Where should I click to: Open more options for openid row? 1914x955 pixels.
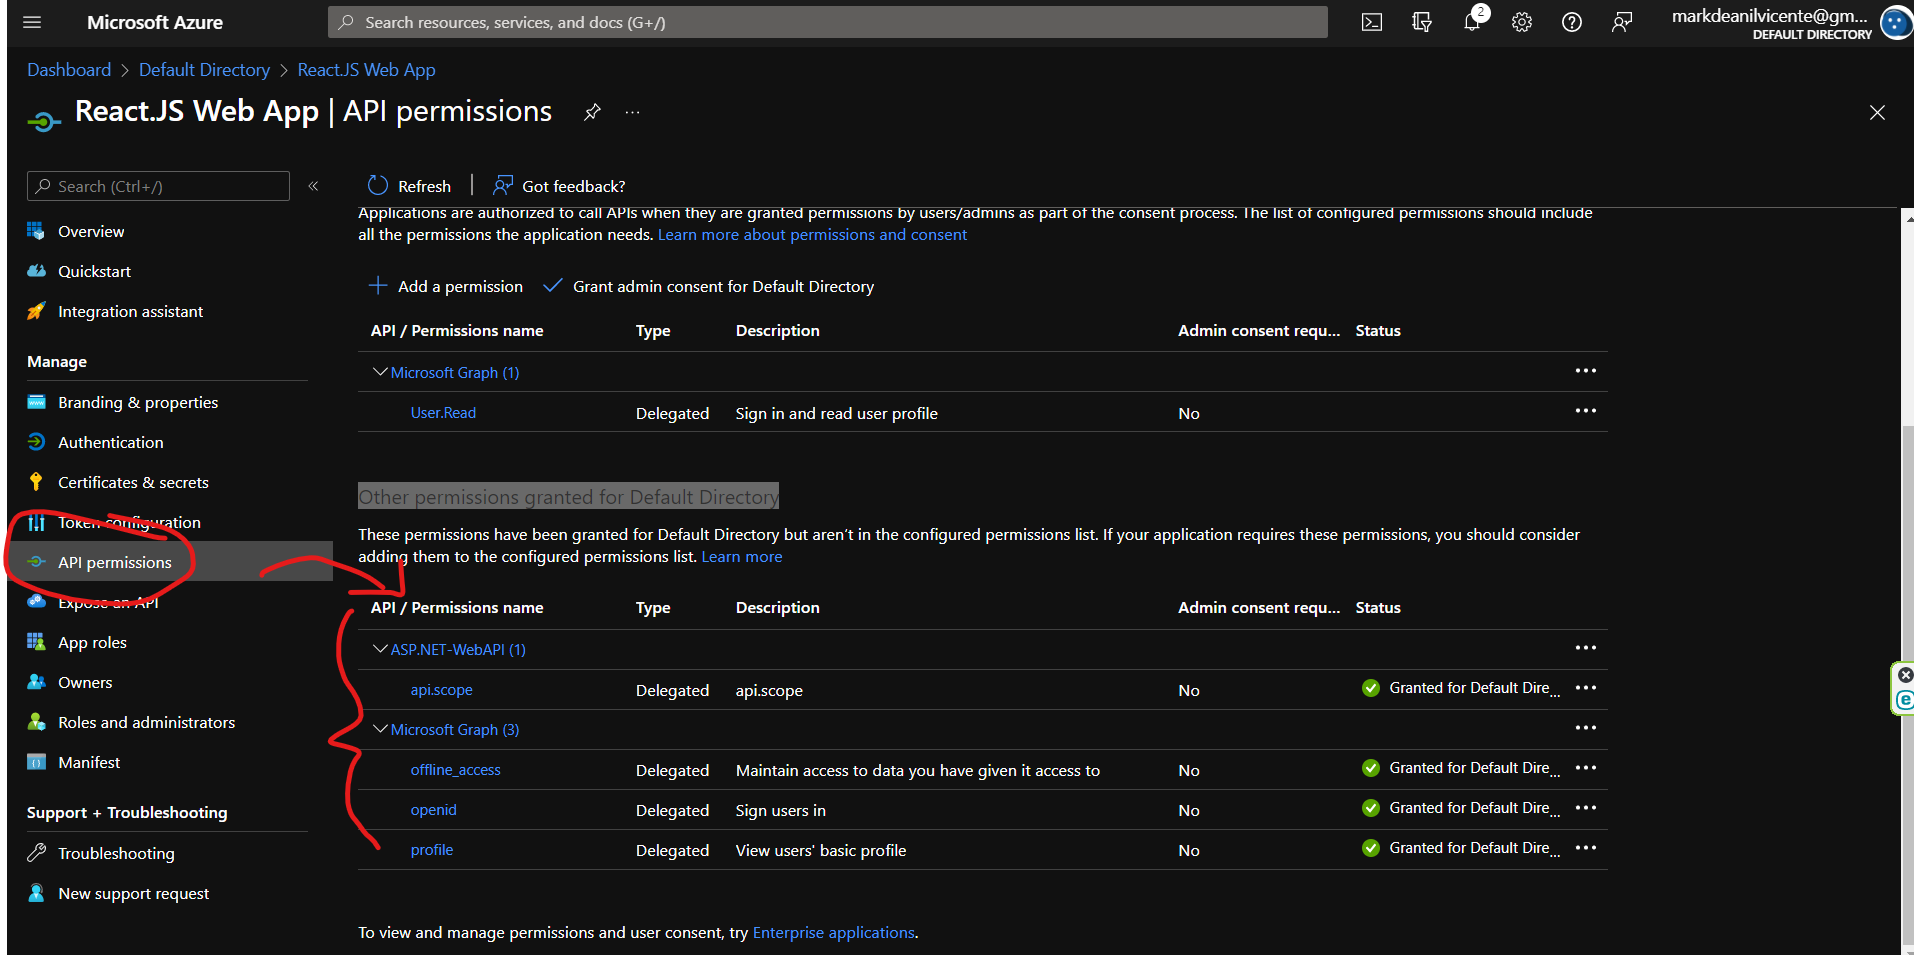point(1585,808)
